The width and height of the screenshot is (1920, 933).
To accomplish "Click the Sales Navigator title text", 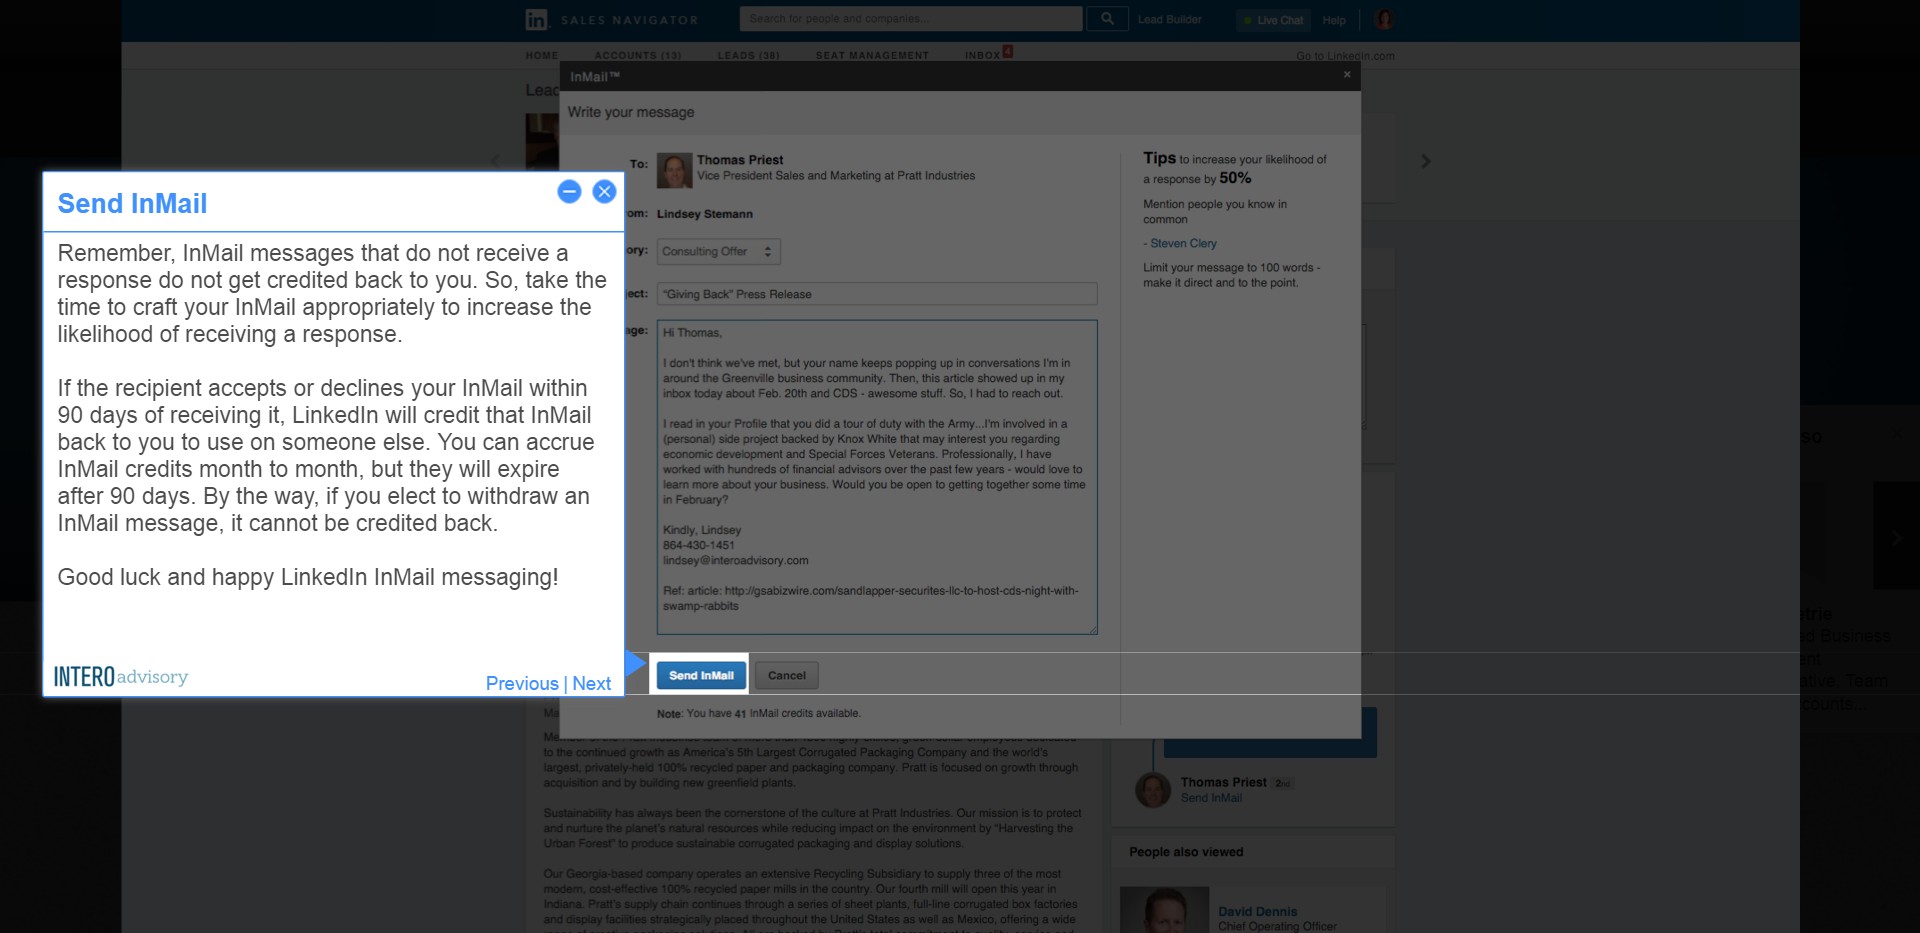I will tap(629, 20).
